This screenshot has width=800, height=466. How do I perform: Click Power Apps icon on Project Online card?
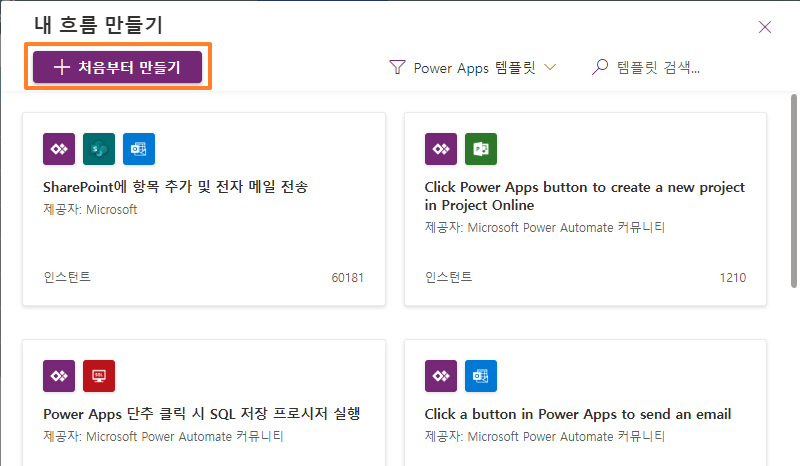pyautogui.click(x=441, y=149)
